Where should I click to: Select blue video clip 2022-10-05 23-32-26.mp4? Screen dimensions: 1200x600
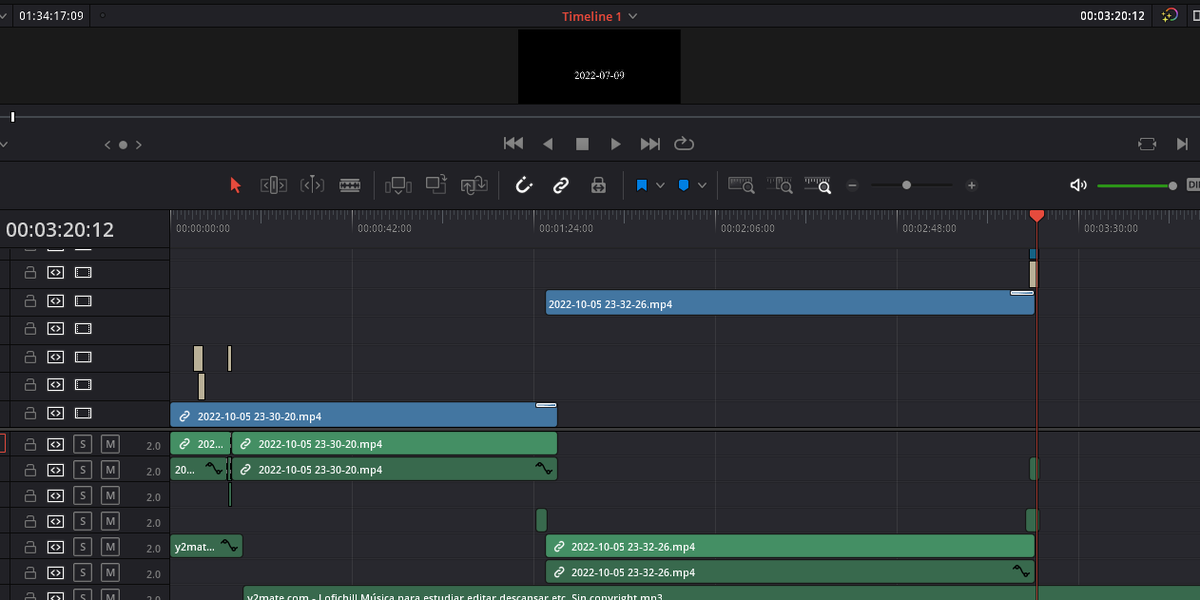pyautogui.click(x=790, y=303)
